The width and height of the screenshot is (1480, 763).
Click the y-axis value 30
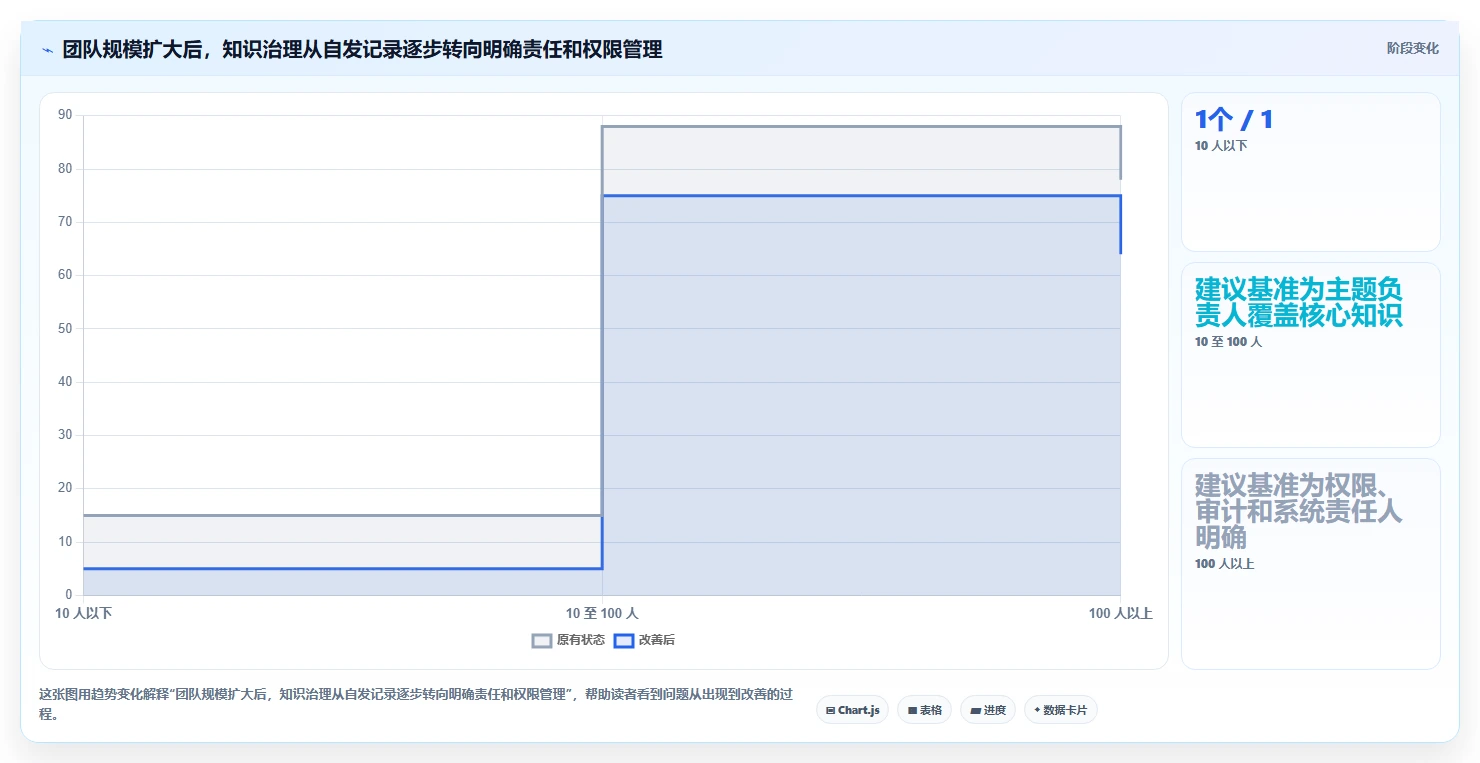pos(65,435)
